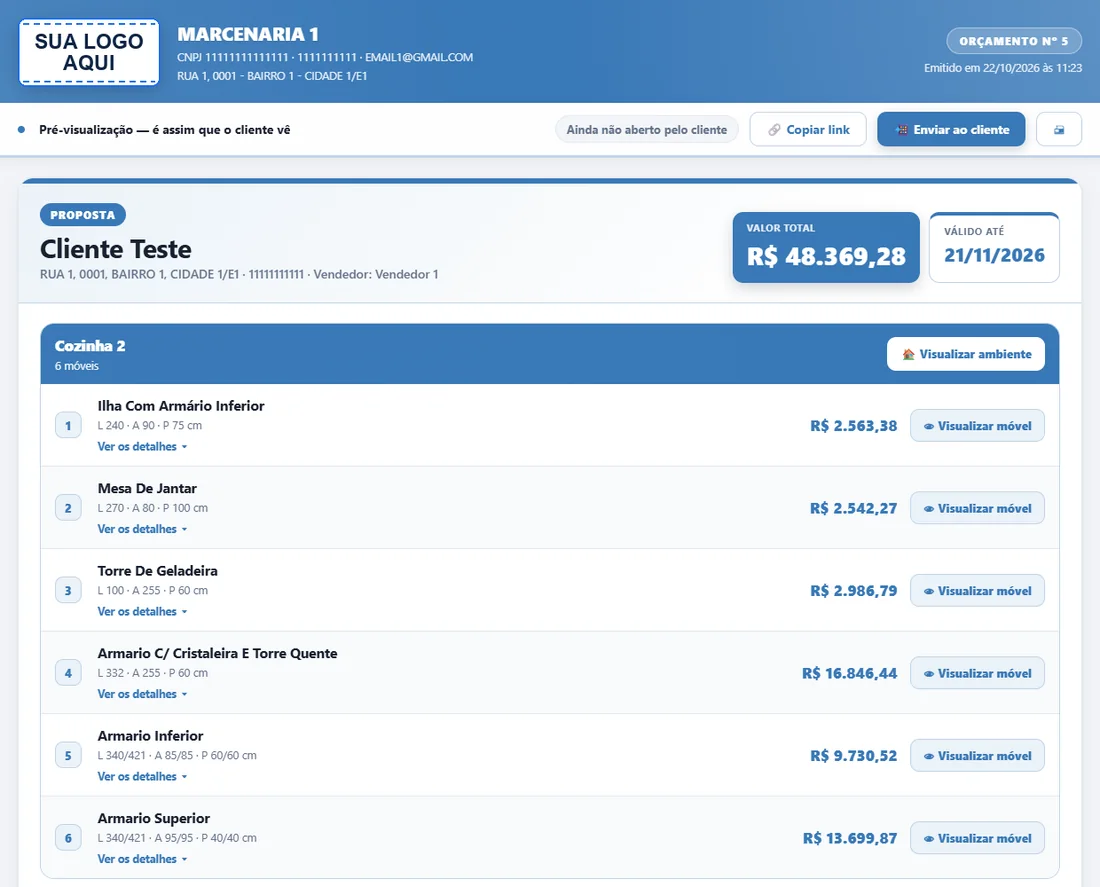
Task: Click the 'Ainda não aberto pelo cliente' status pill
Action: point(647,130)
